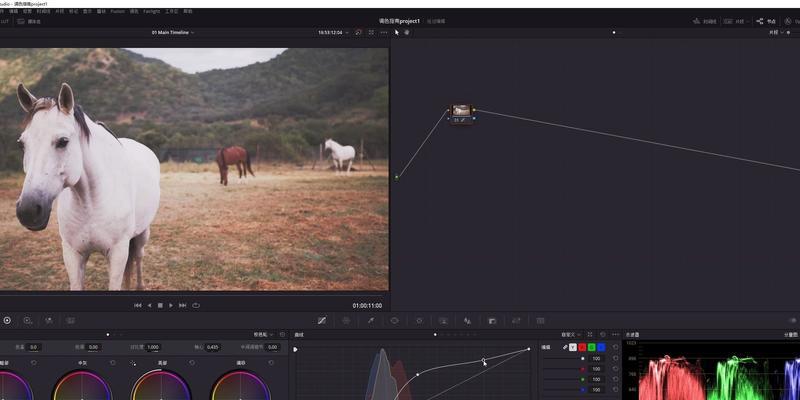Select the hand pan tool in node editor

[407, 32]
